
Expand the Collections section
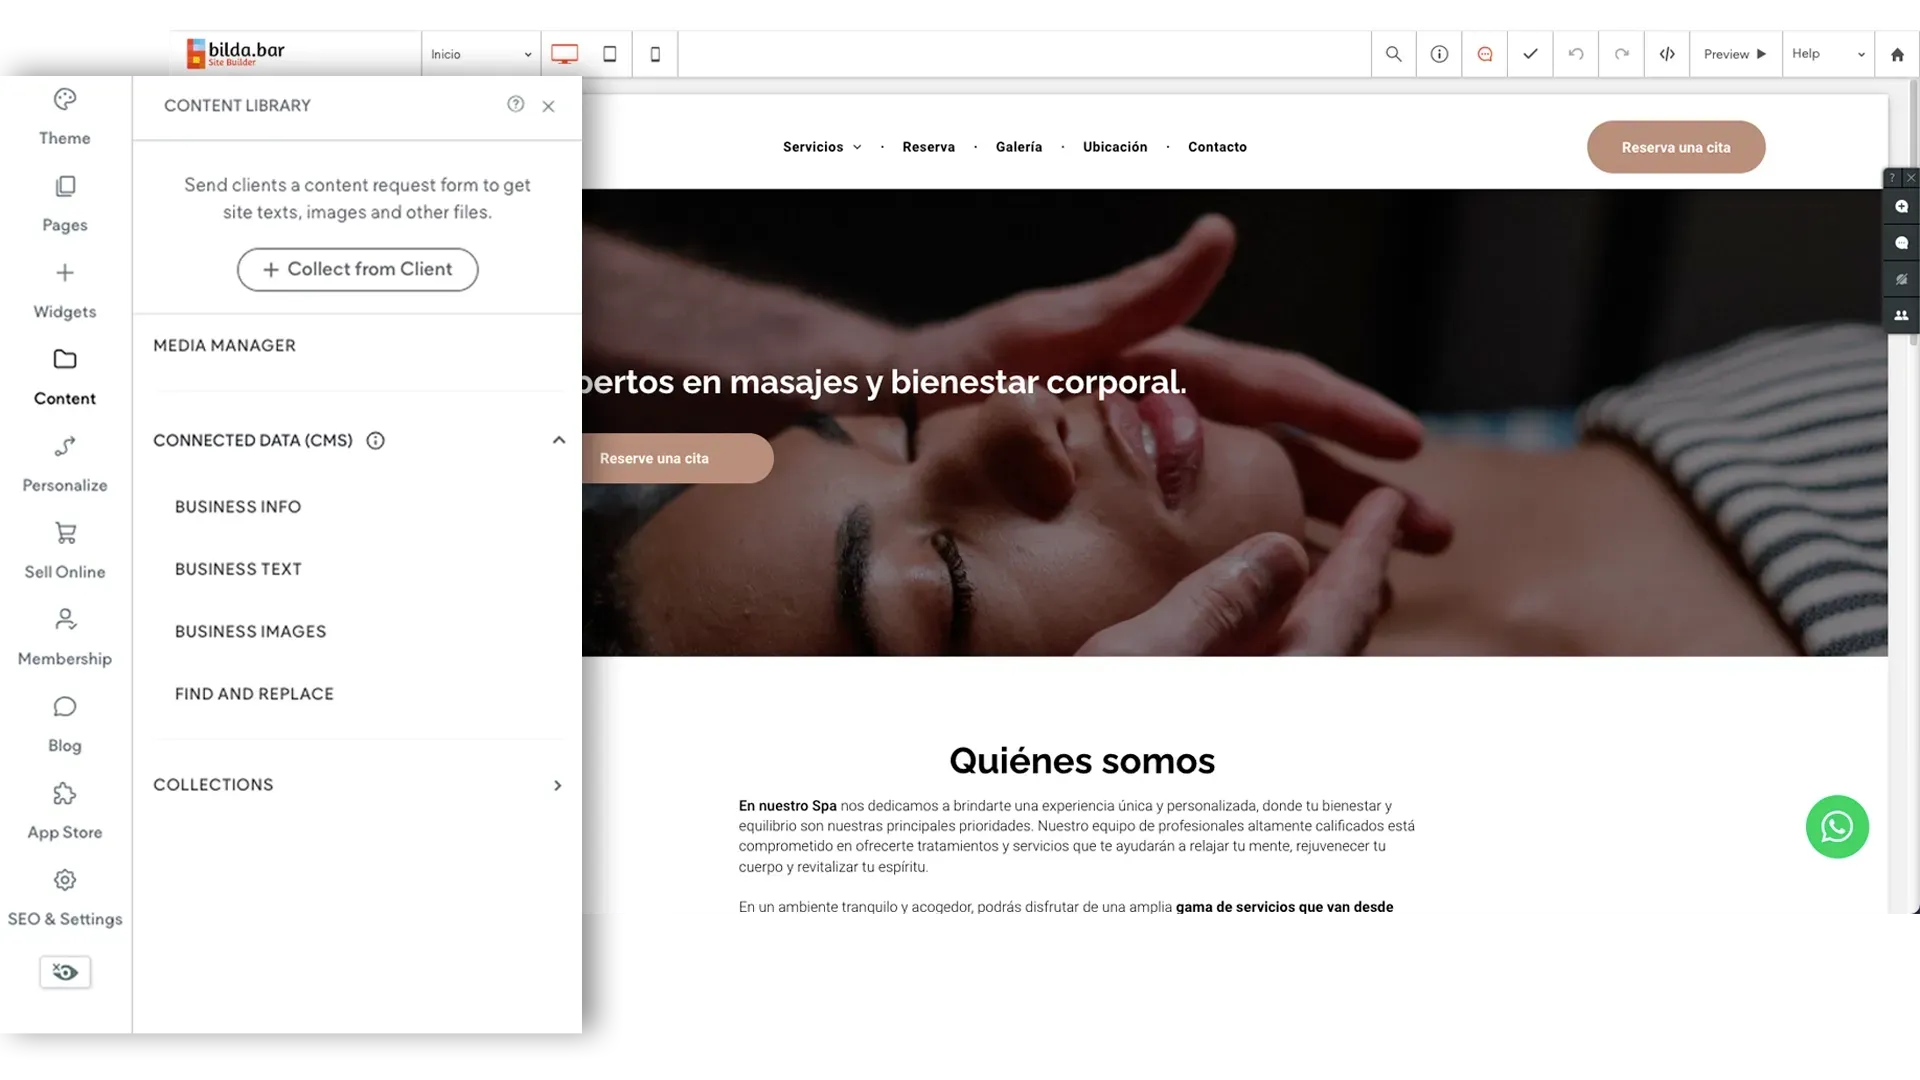[x=557, y=786]
